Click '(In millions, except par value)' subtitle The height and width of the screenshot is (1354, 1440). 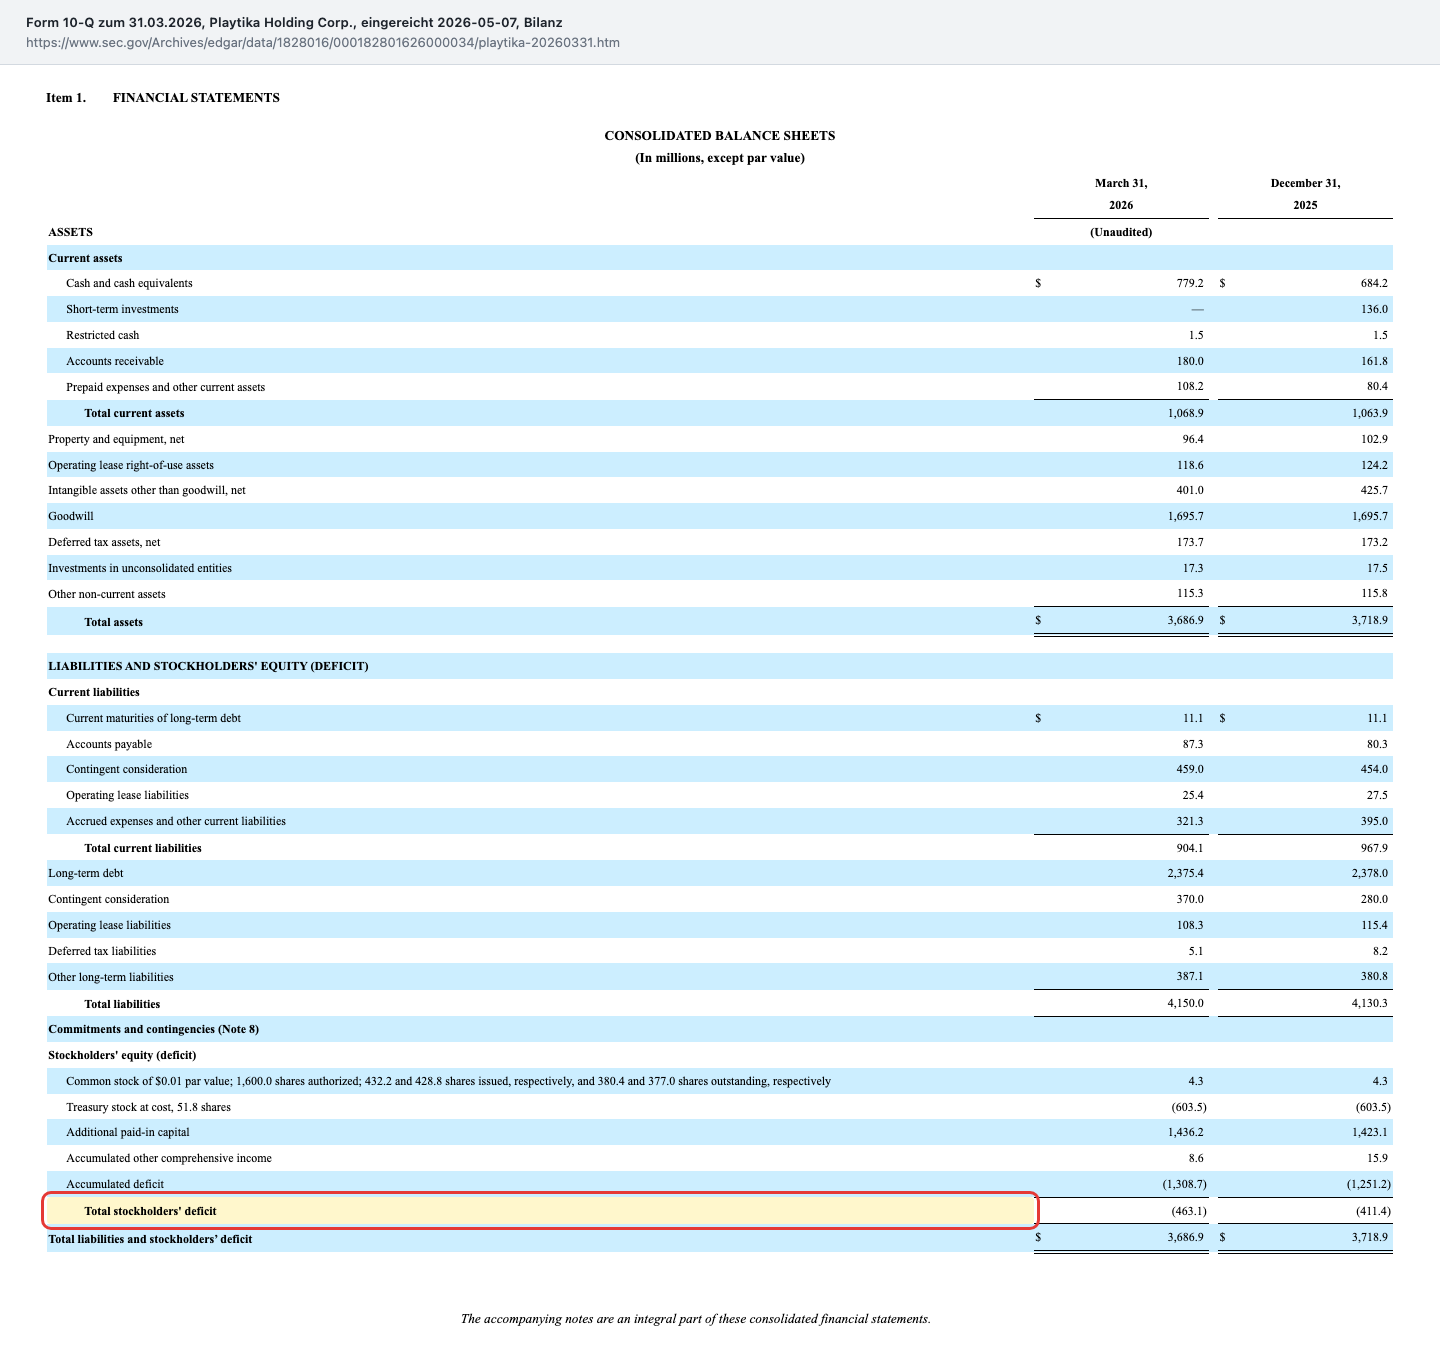[720, 158]
